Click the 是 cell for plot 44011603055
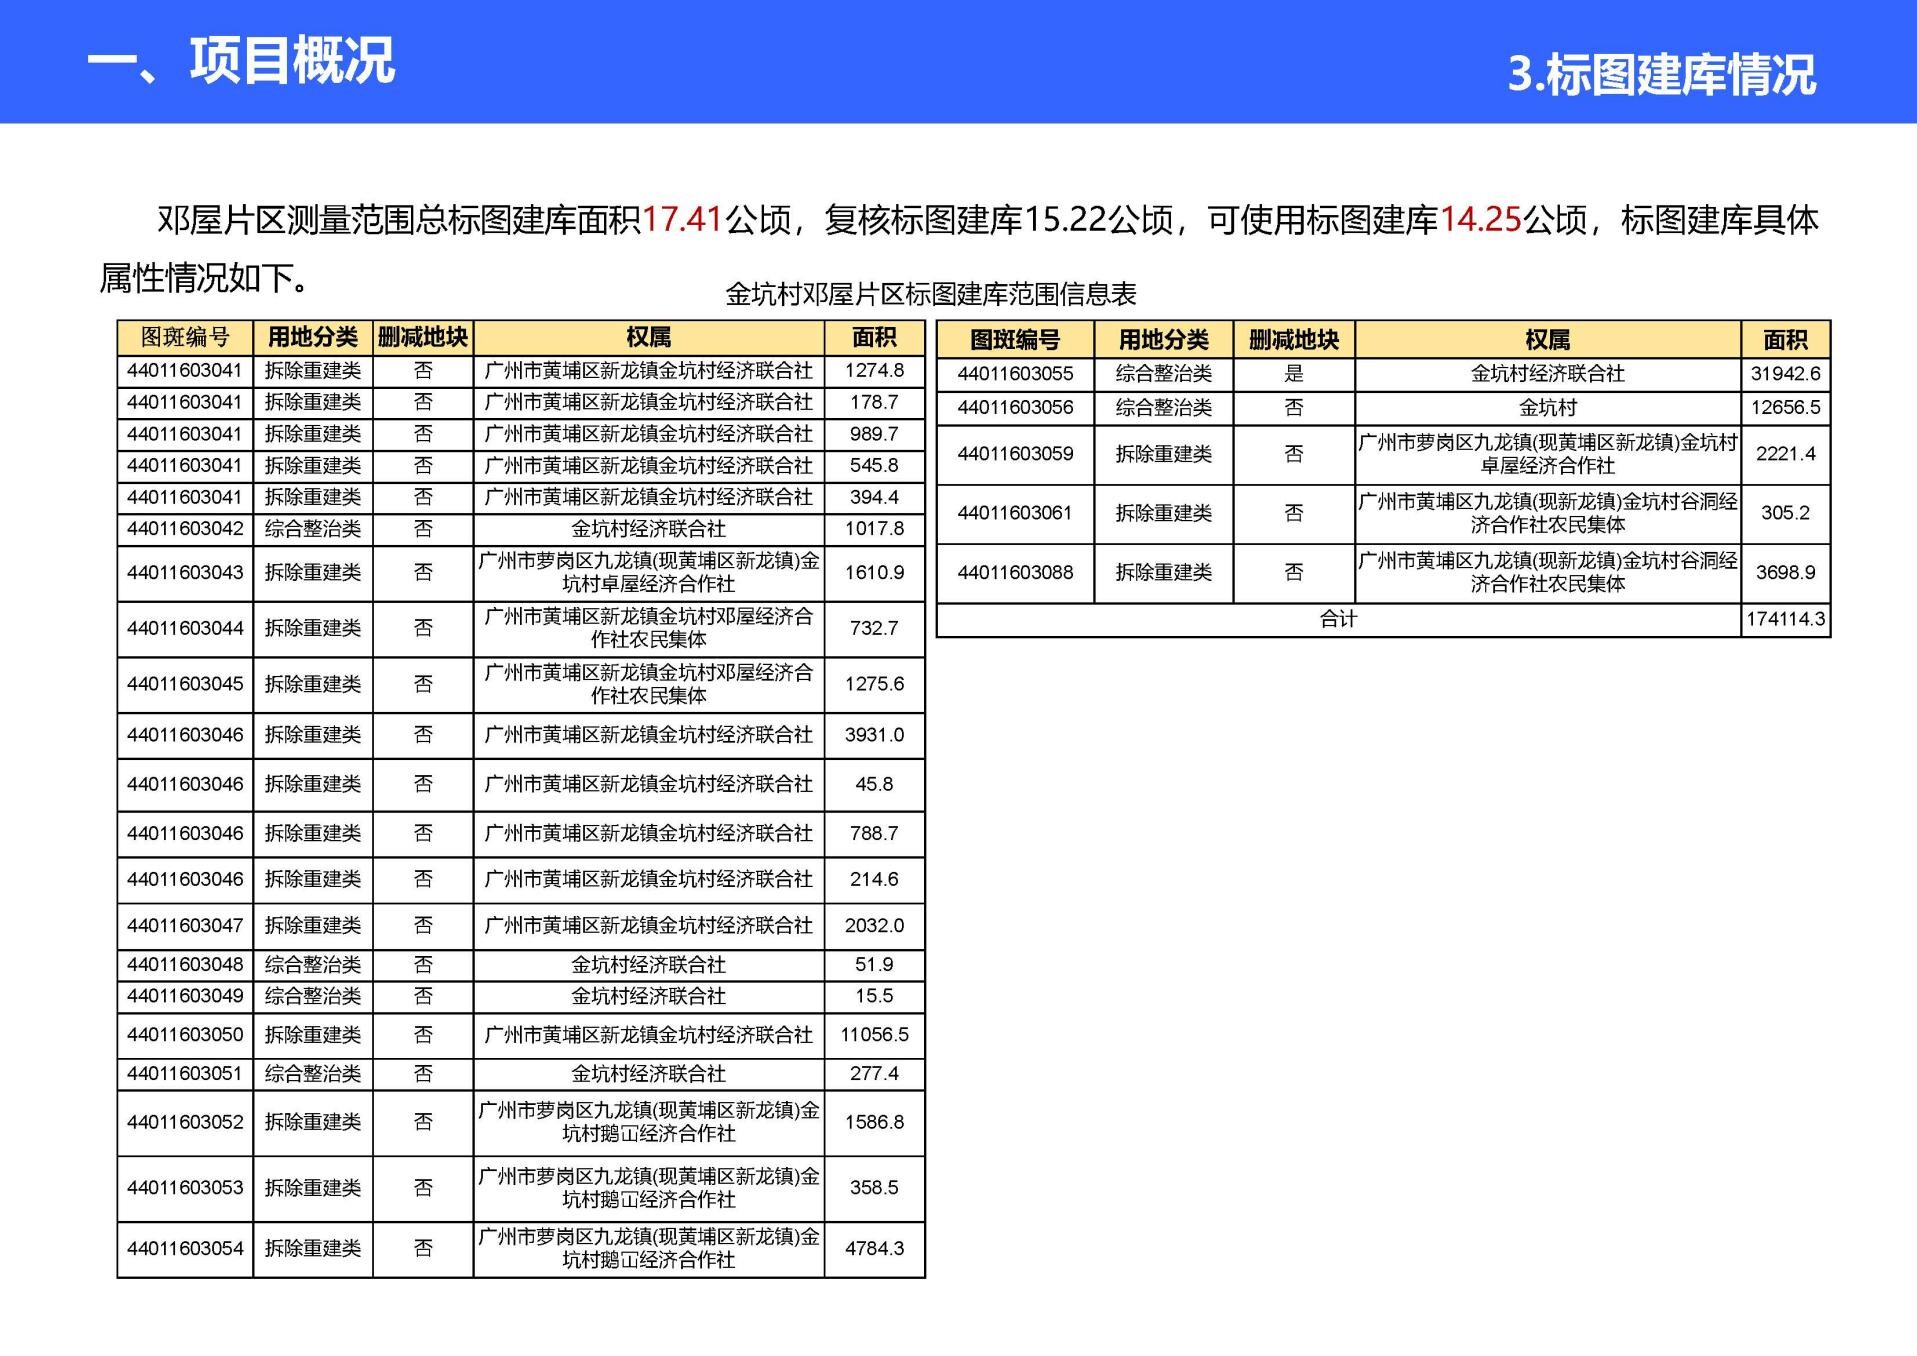The width and height of the screenshot is (1917, 1356). 1293,374
